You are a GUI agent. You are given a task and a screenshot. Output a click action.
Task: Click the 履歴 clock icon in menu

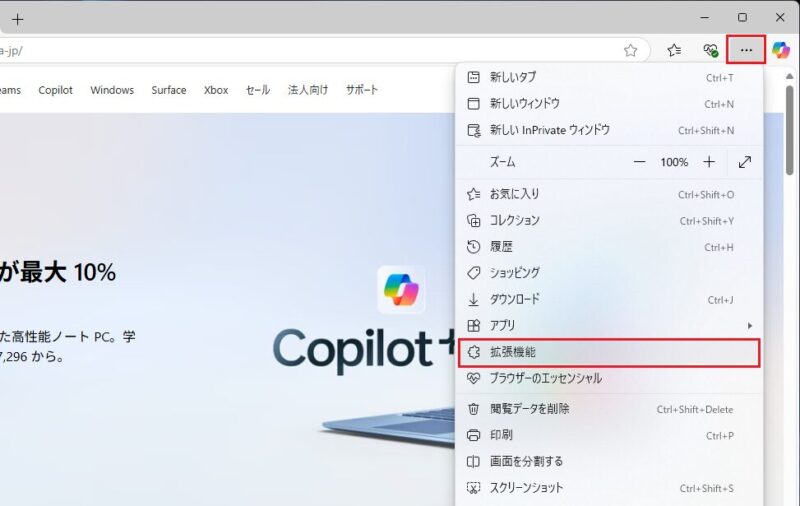click(x=473, y=247)
